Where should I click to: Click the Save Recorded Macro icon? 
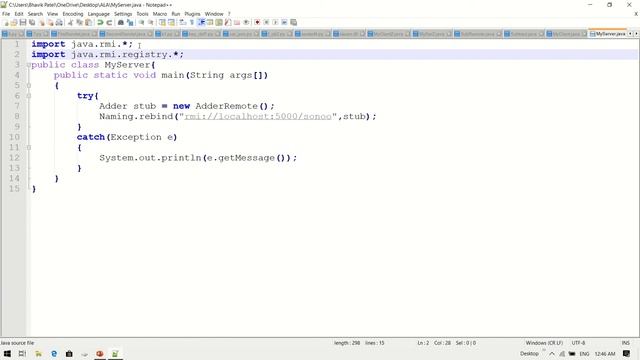293,22
